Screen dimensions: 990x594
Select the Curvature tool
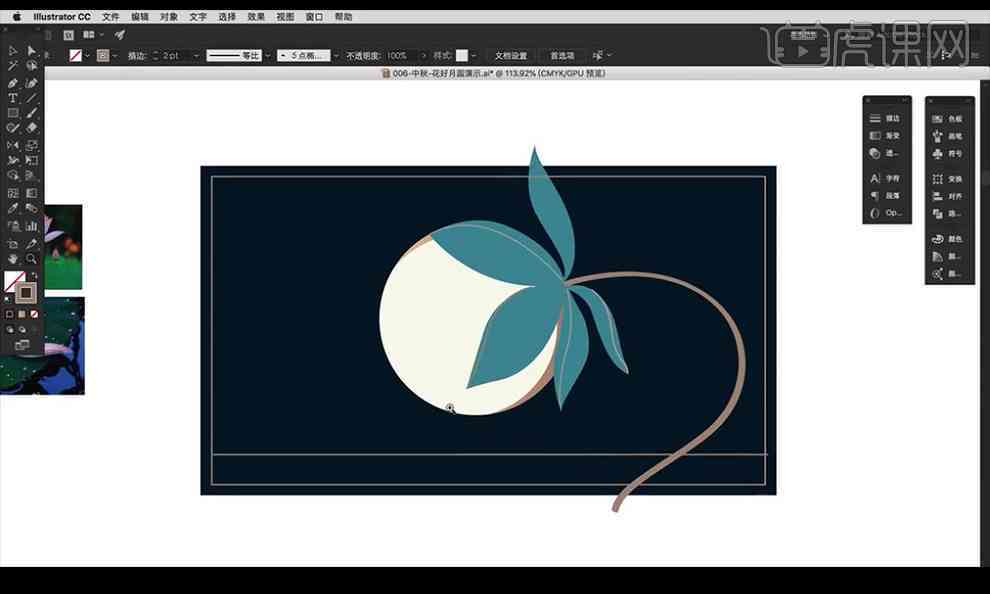click(x=32, y=83)
